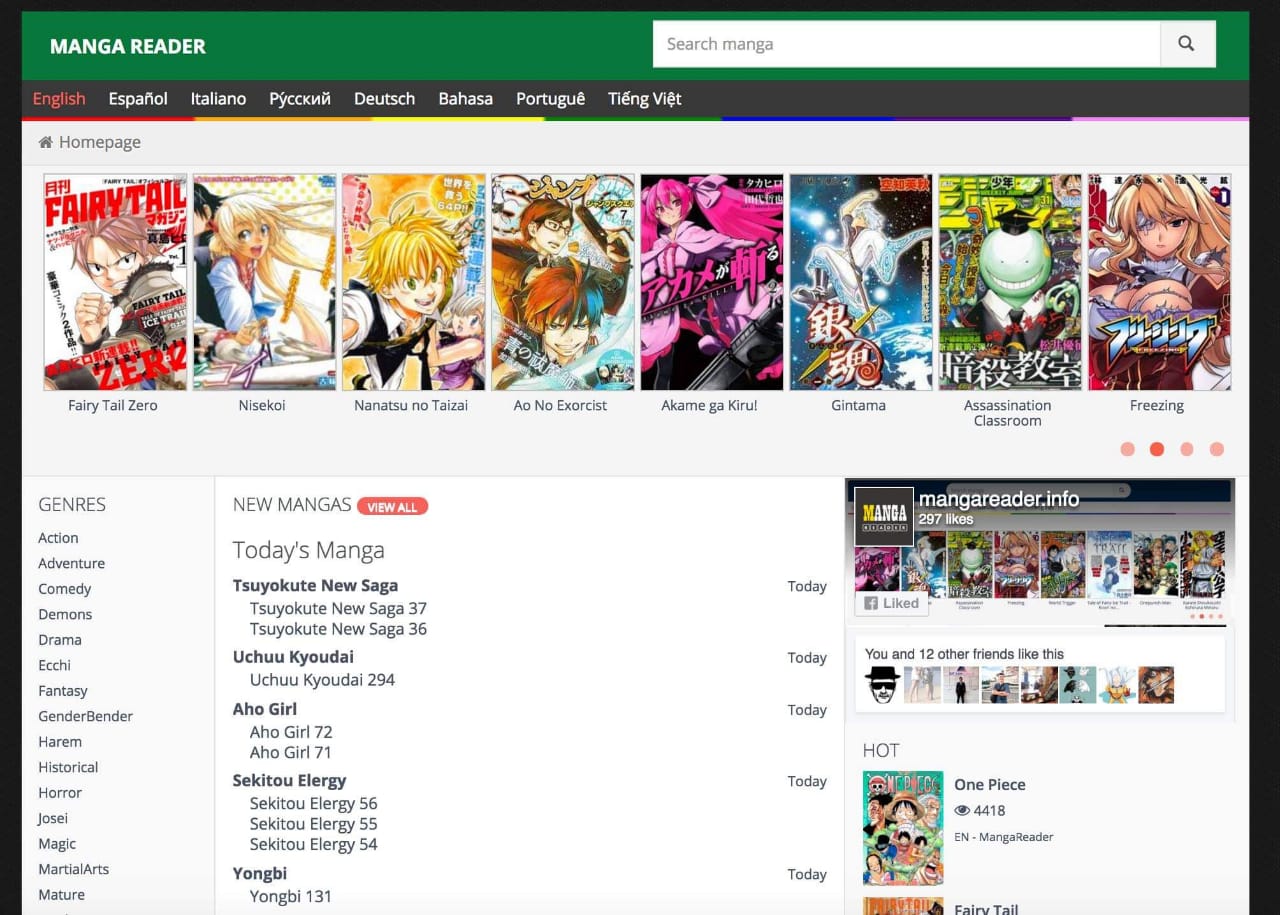Open the Josei genre
This screenshot has height=915, width=1280.
coord(53,818)
